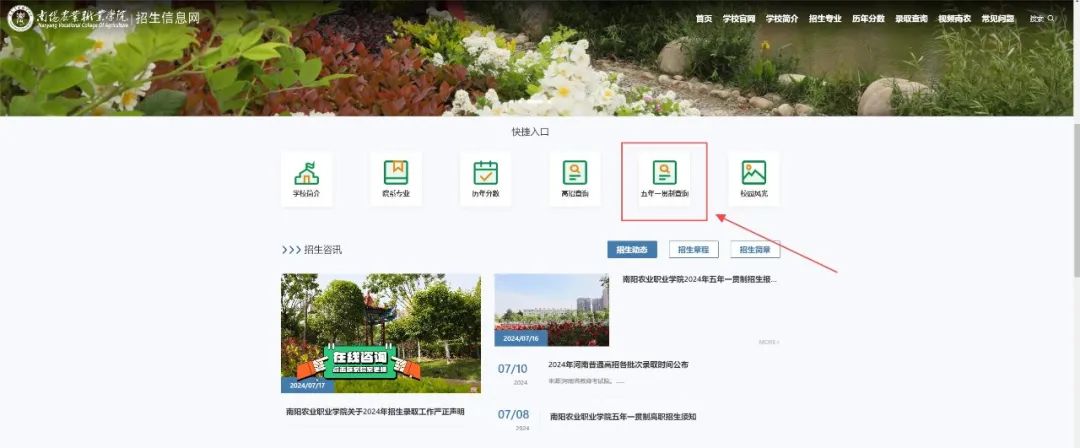1080x448 pixels.
Task: Switch to the 招生简章 tab
Action: click(x=755, y=250)
